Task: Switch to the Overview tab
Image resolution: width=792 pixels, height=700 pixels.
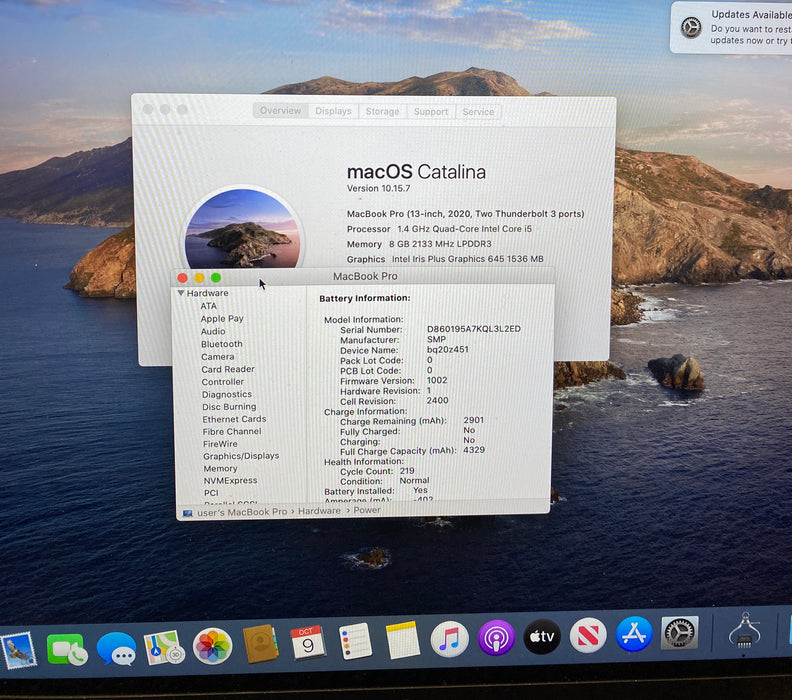Action: coord(280,111)
